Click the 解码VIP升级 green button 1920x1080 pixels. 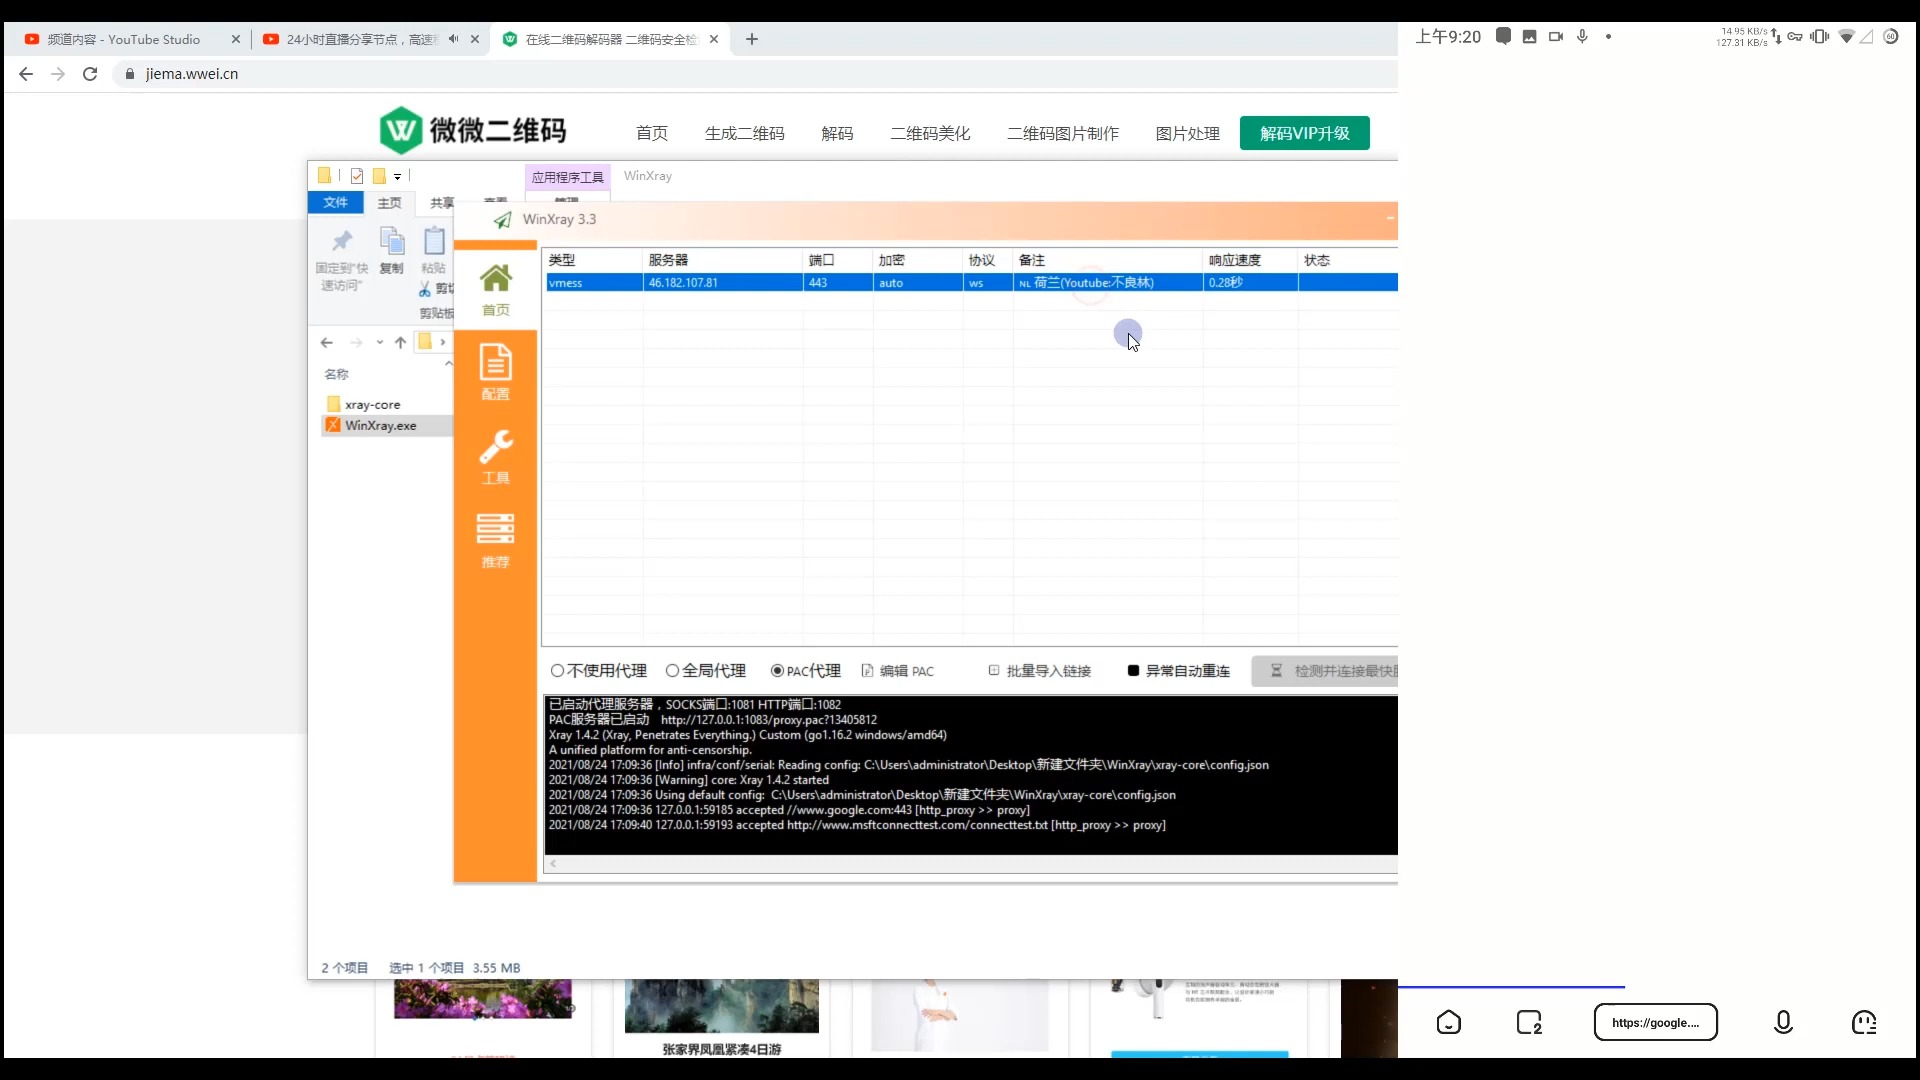point(1304,133)
